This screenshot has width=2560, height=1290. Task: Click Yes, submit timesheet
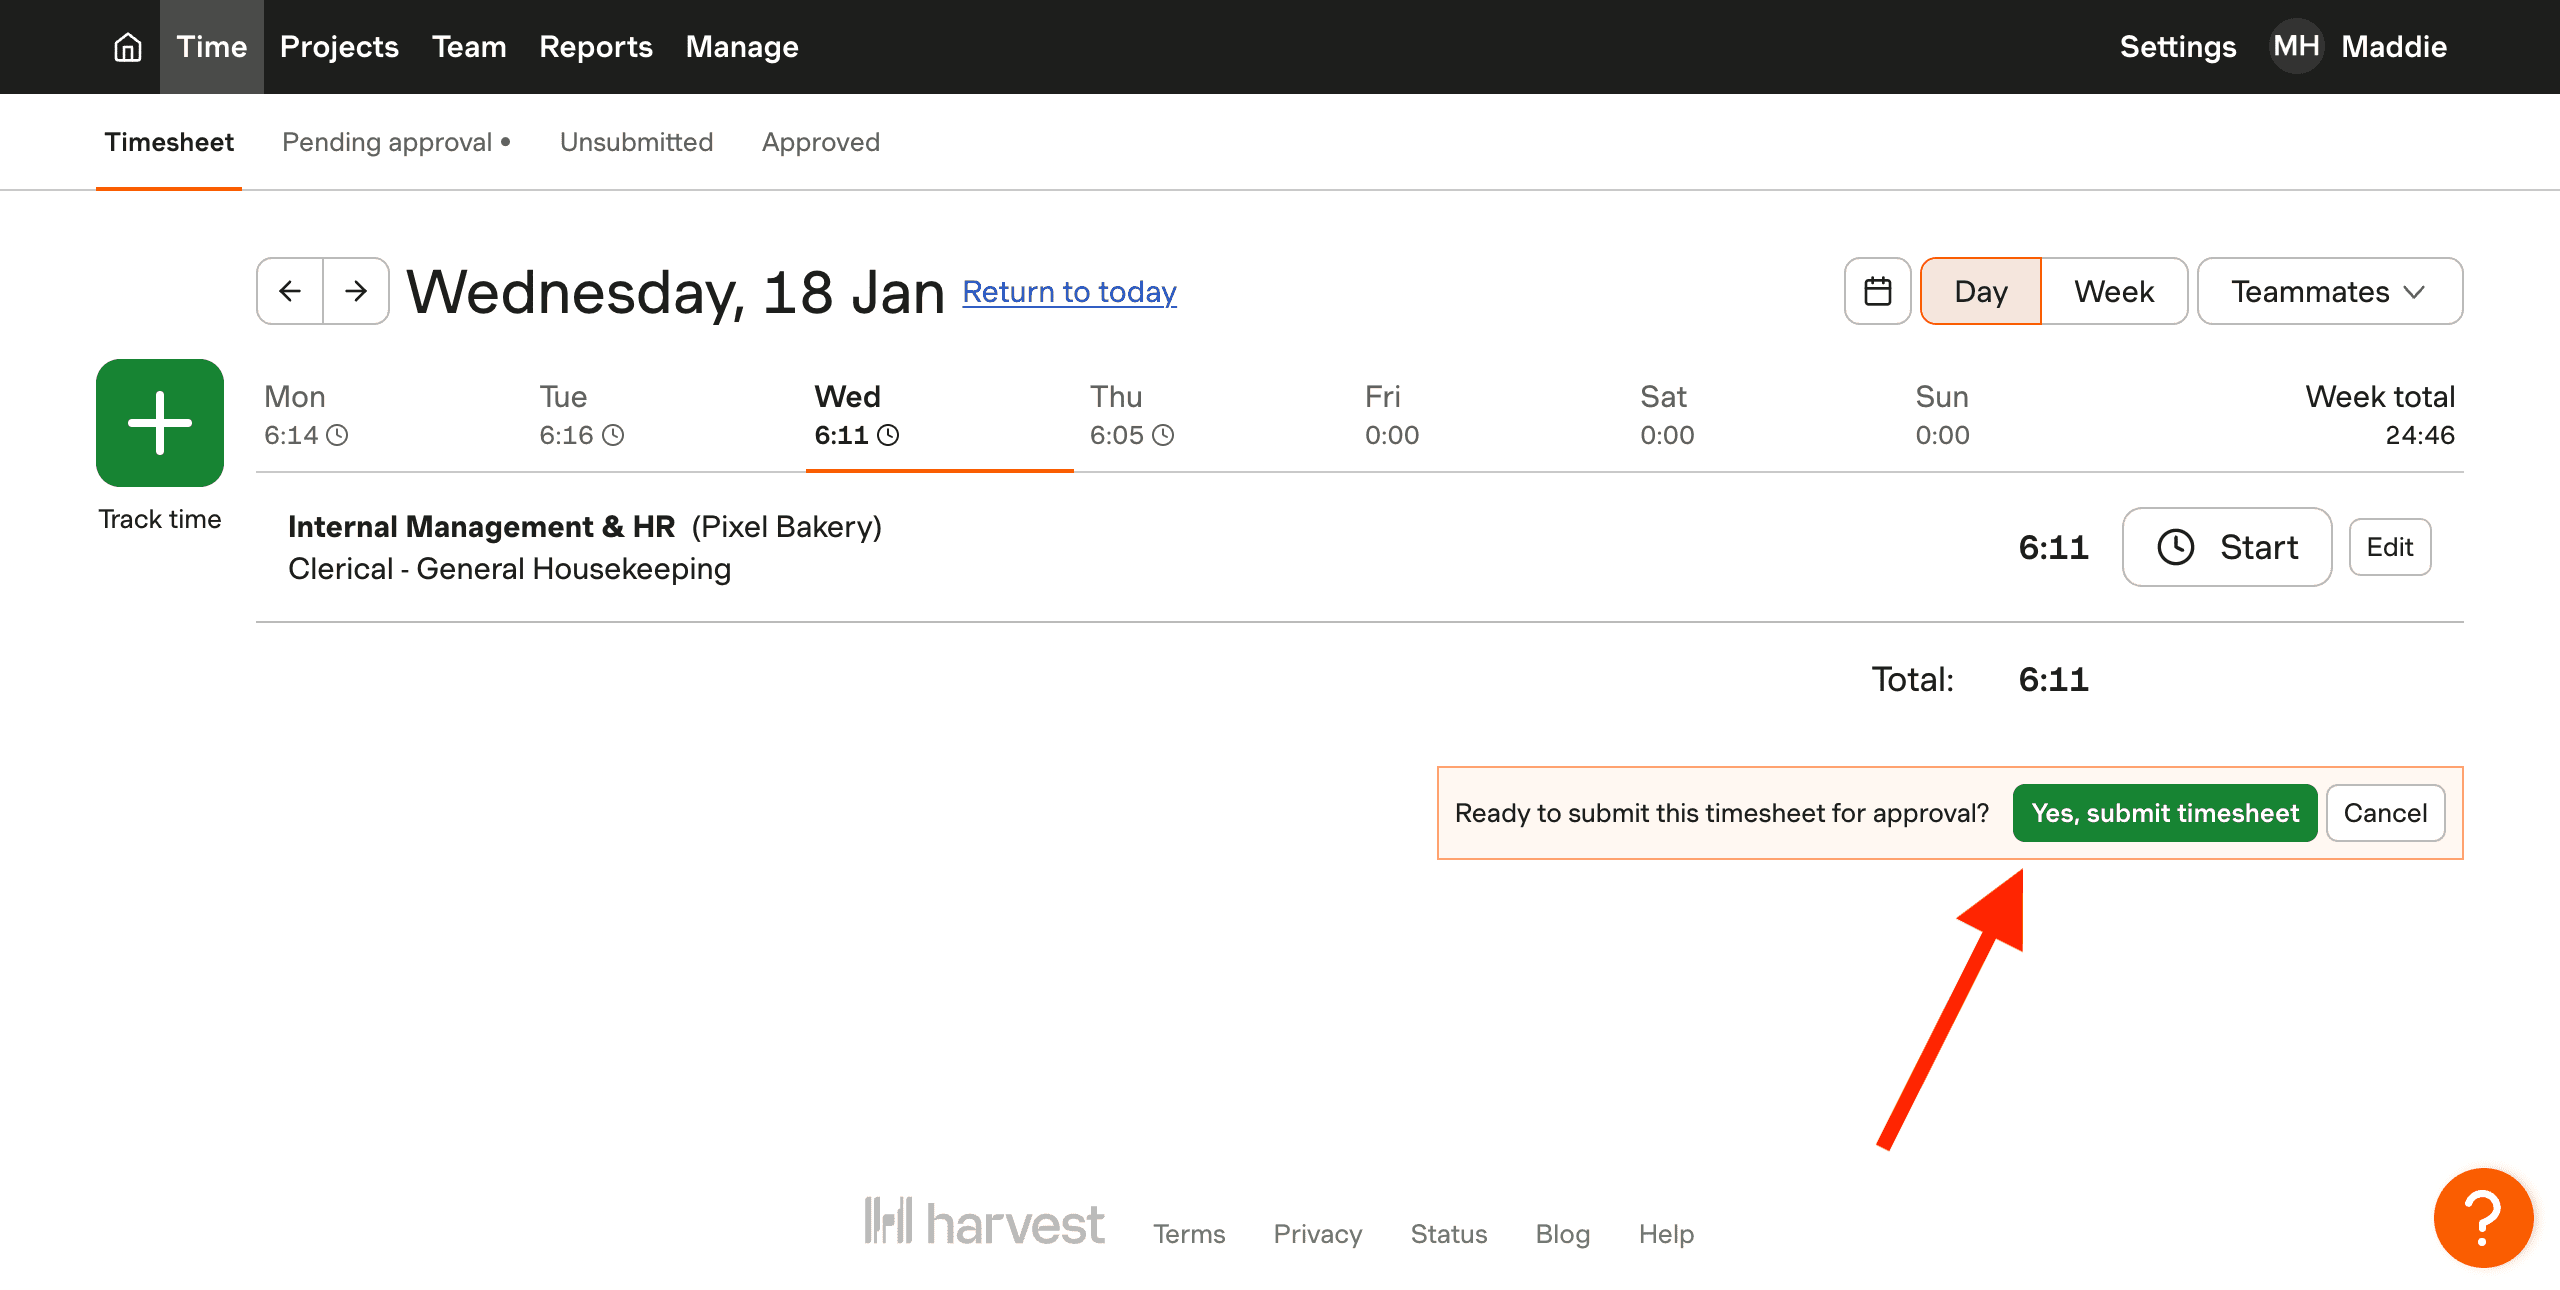click(x=2165, y=813)
